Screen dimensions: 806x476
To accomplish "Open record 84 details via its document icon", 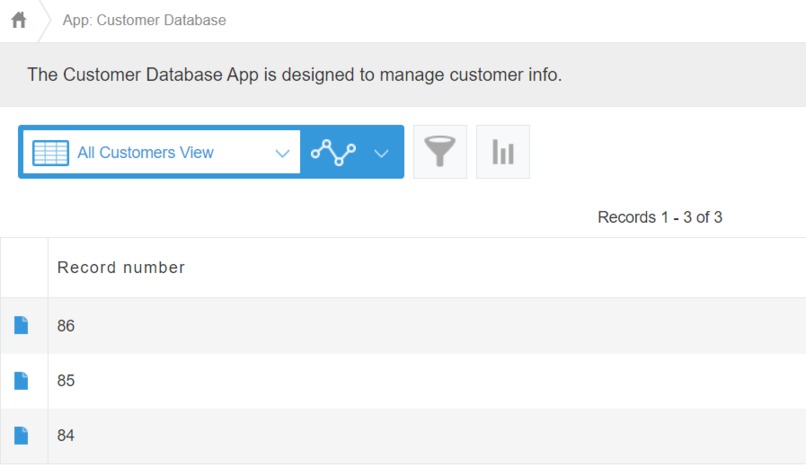I will (21, 436).
